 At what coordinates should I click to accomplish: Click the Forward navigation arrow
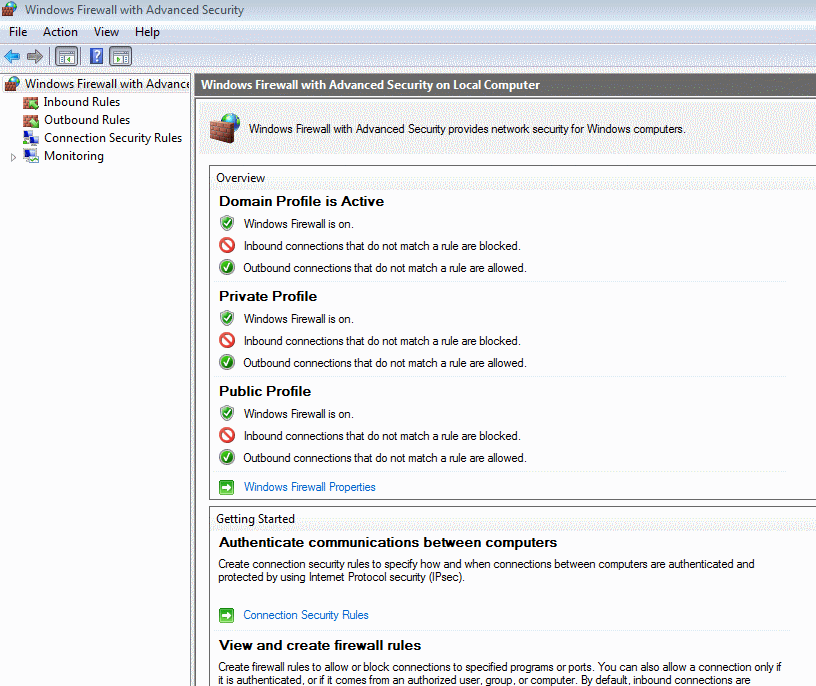pos(36,56)
